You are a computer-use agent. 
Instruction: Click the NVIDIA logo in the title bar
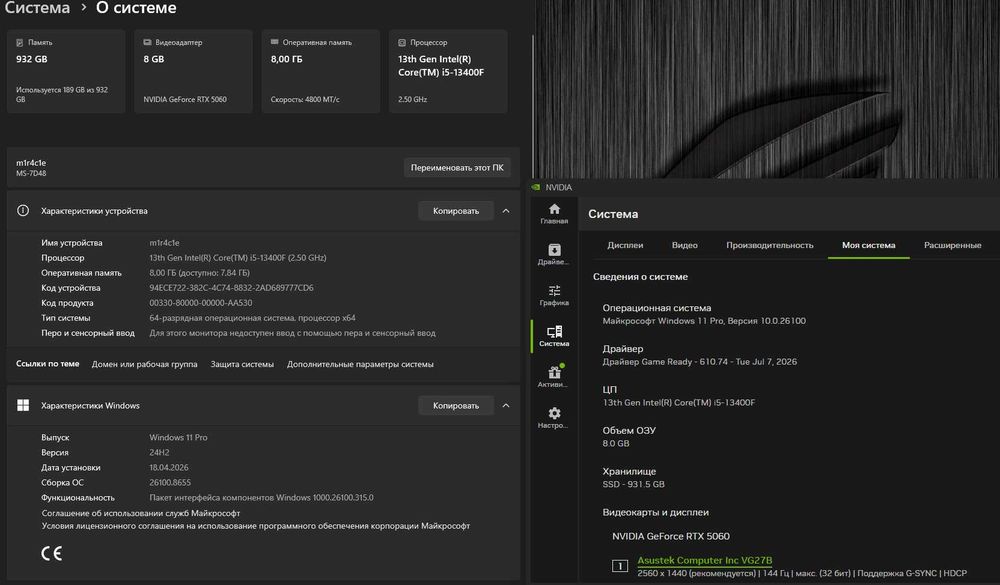[536, 188]
